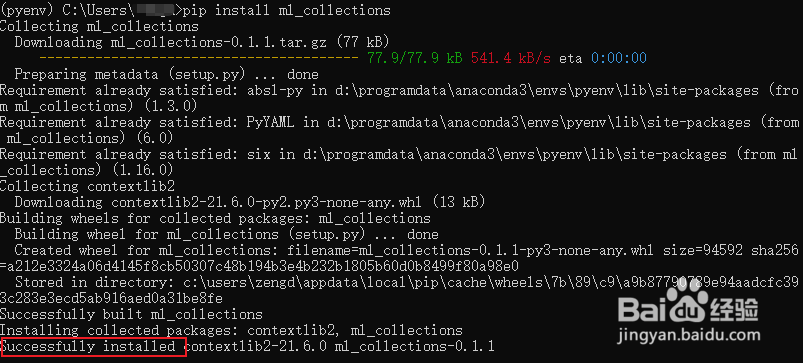Click the 'Preparing metadata (setup.py) ... done' line
This screenshot has height=363, width=804.
click(x=166, y=74)
